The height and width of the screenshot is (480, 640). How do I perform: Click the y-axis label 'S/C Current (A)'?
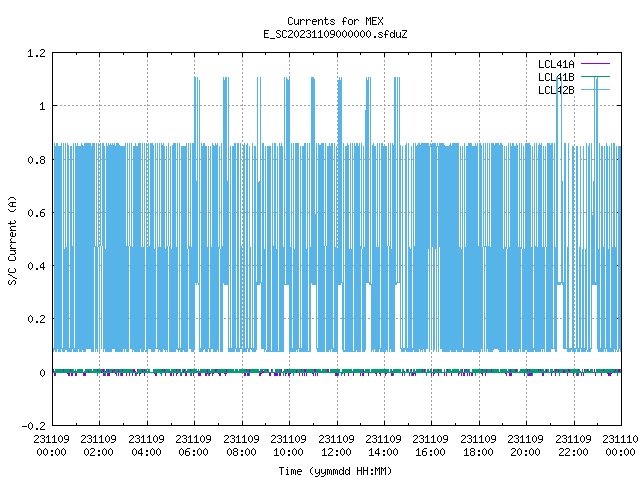[x=12, y=240]
